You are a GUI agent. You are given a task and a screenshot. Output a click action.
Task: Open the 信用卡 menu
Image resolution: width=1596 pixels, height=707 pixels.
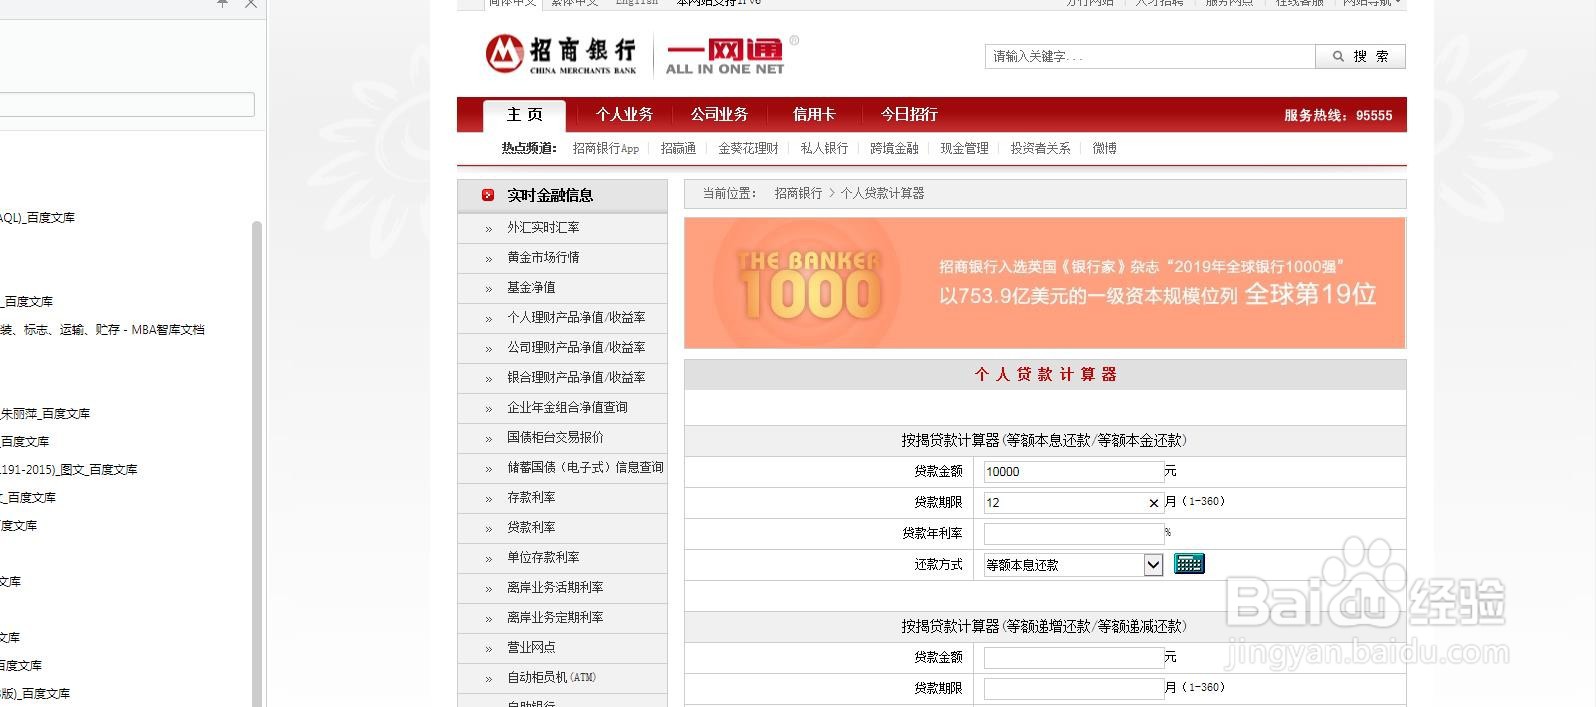point(814,115)
